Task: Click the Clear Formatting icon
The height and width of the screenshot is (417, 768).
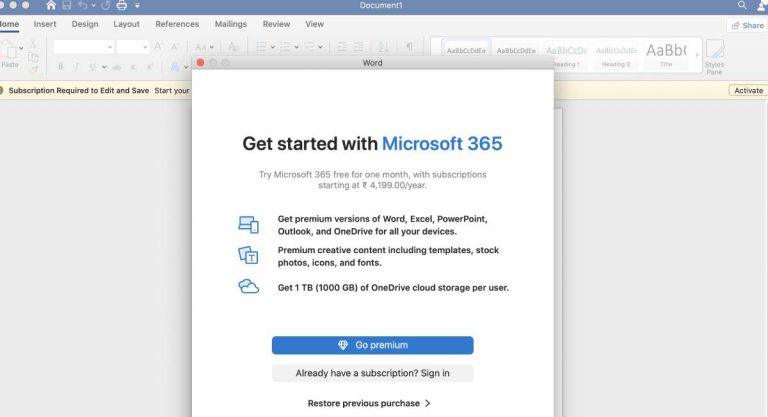Action: point(233,47)
